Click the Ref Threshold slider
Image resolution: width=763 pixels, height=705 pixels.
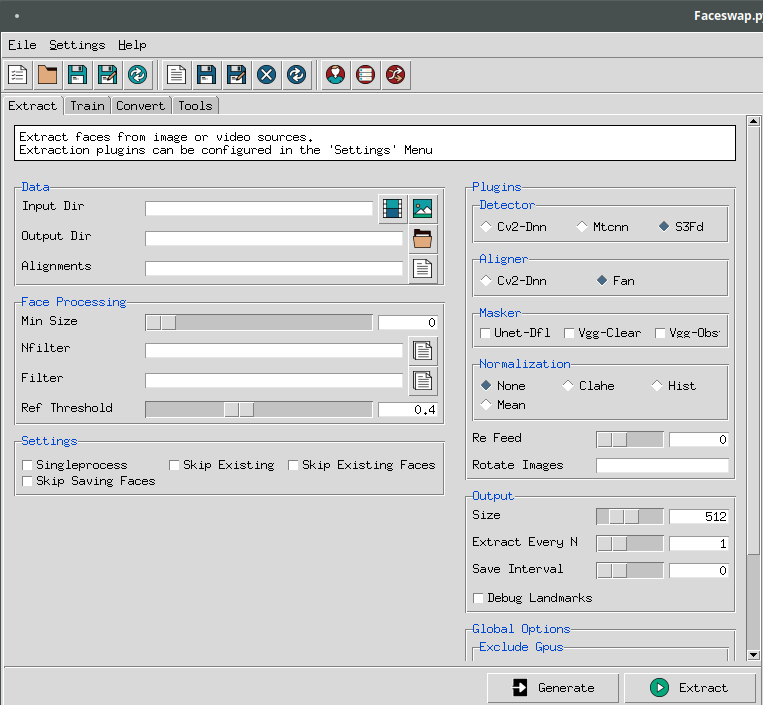[259, 410]
